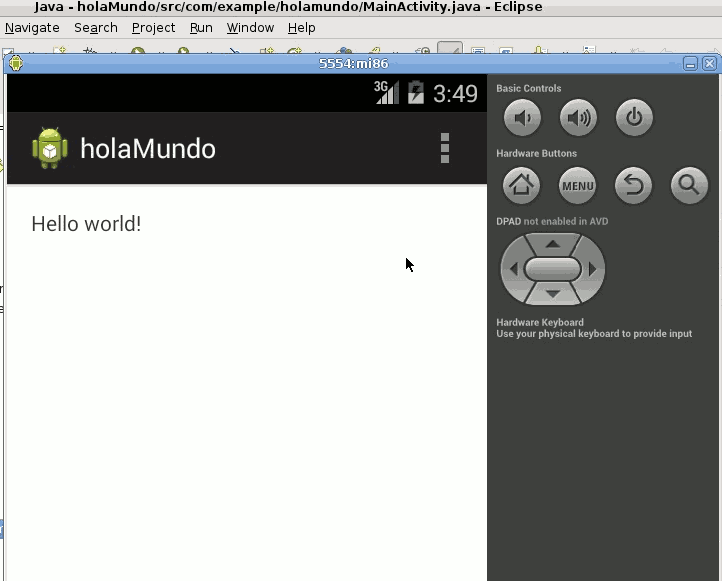Screen dimensions: 722x581
Task: Click the DPAD down arrow
Action: 553,294
